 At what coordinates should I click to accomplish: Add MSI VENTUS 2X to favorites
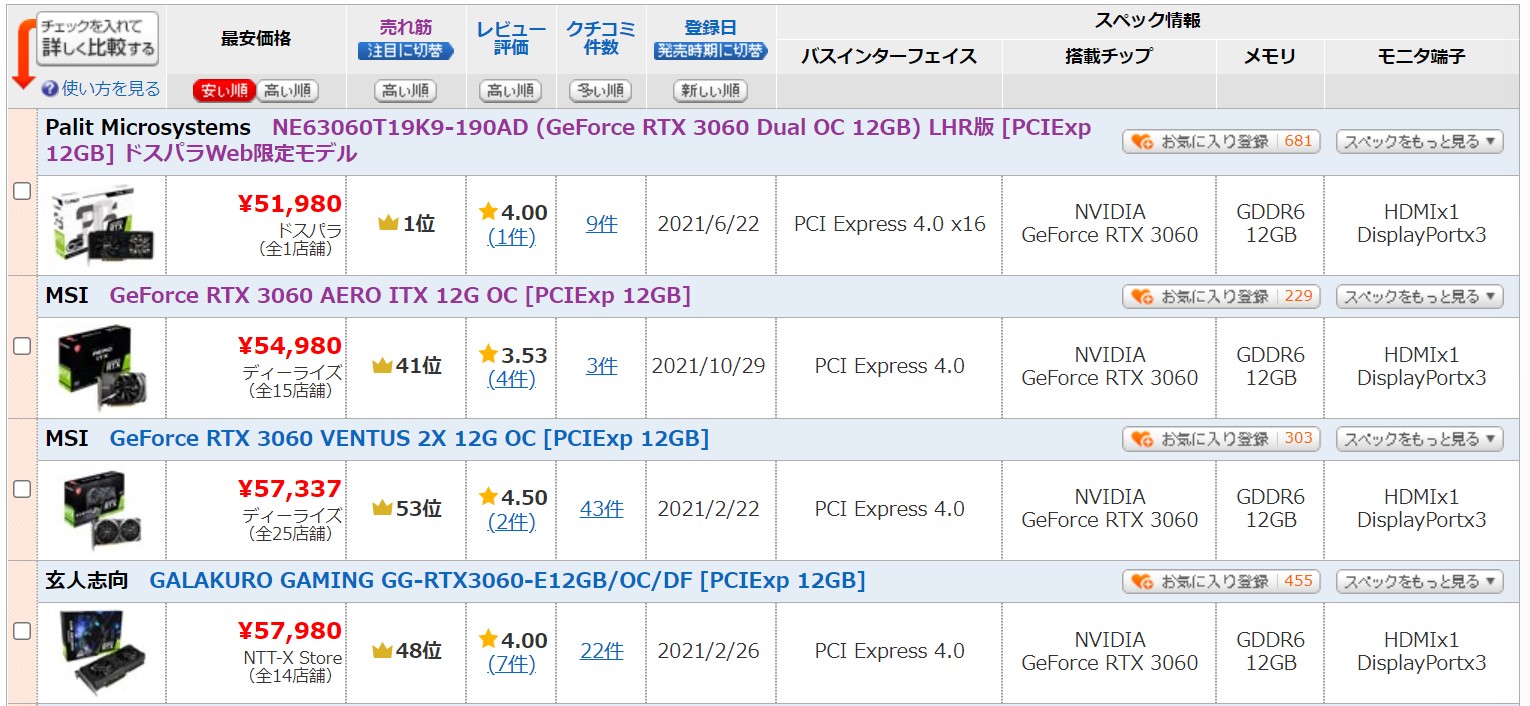point(1221,439)
